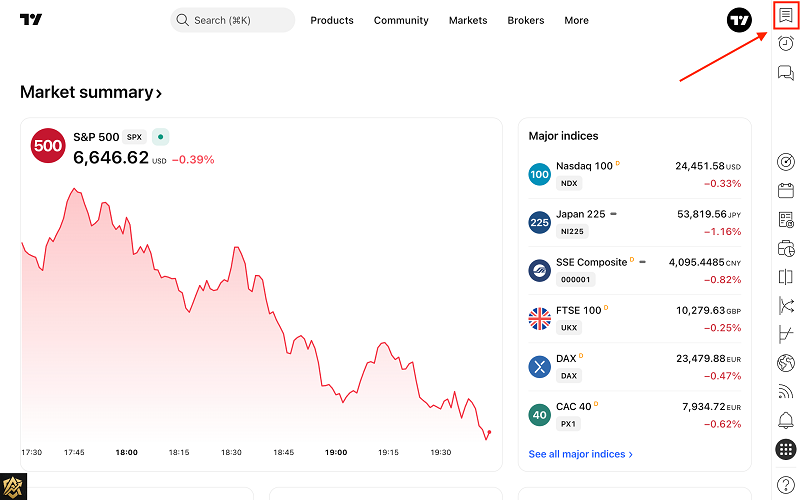Click the FTSE 100 UK flag logo
The height and width of the screenshot is (500, 800).
pos(539,319)
